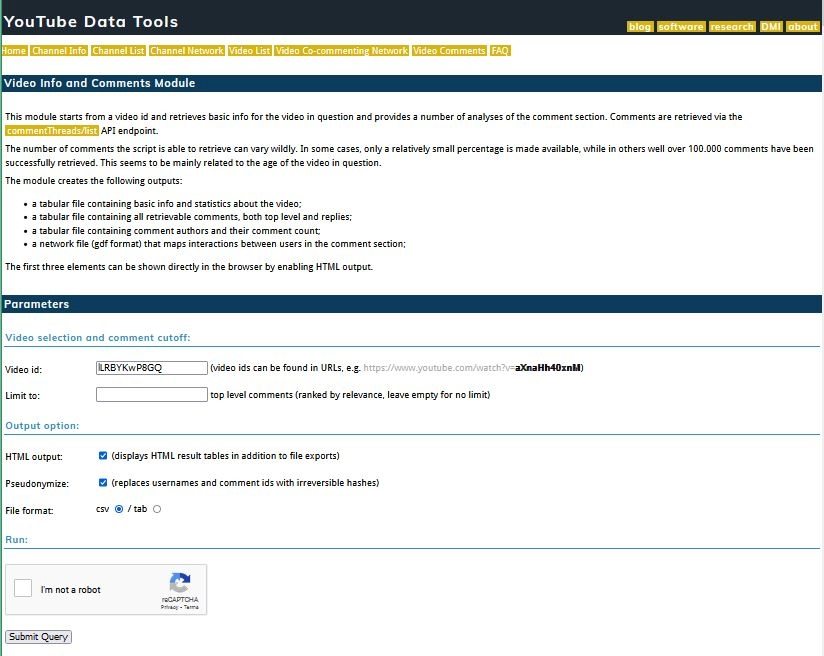Navigate to the Home module tab
Viewport: 824px width, 656px height.
point(14,50)
